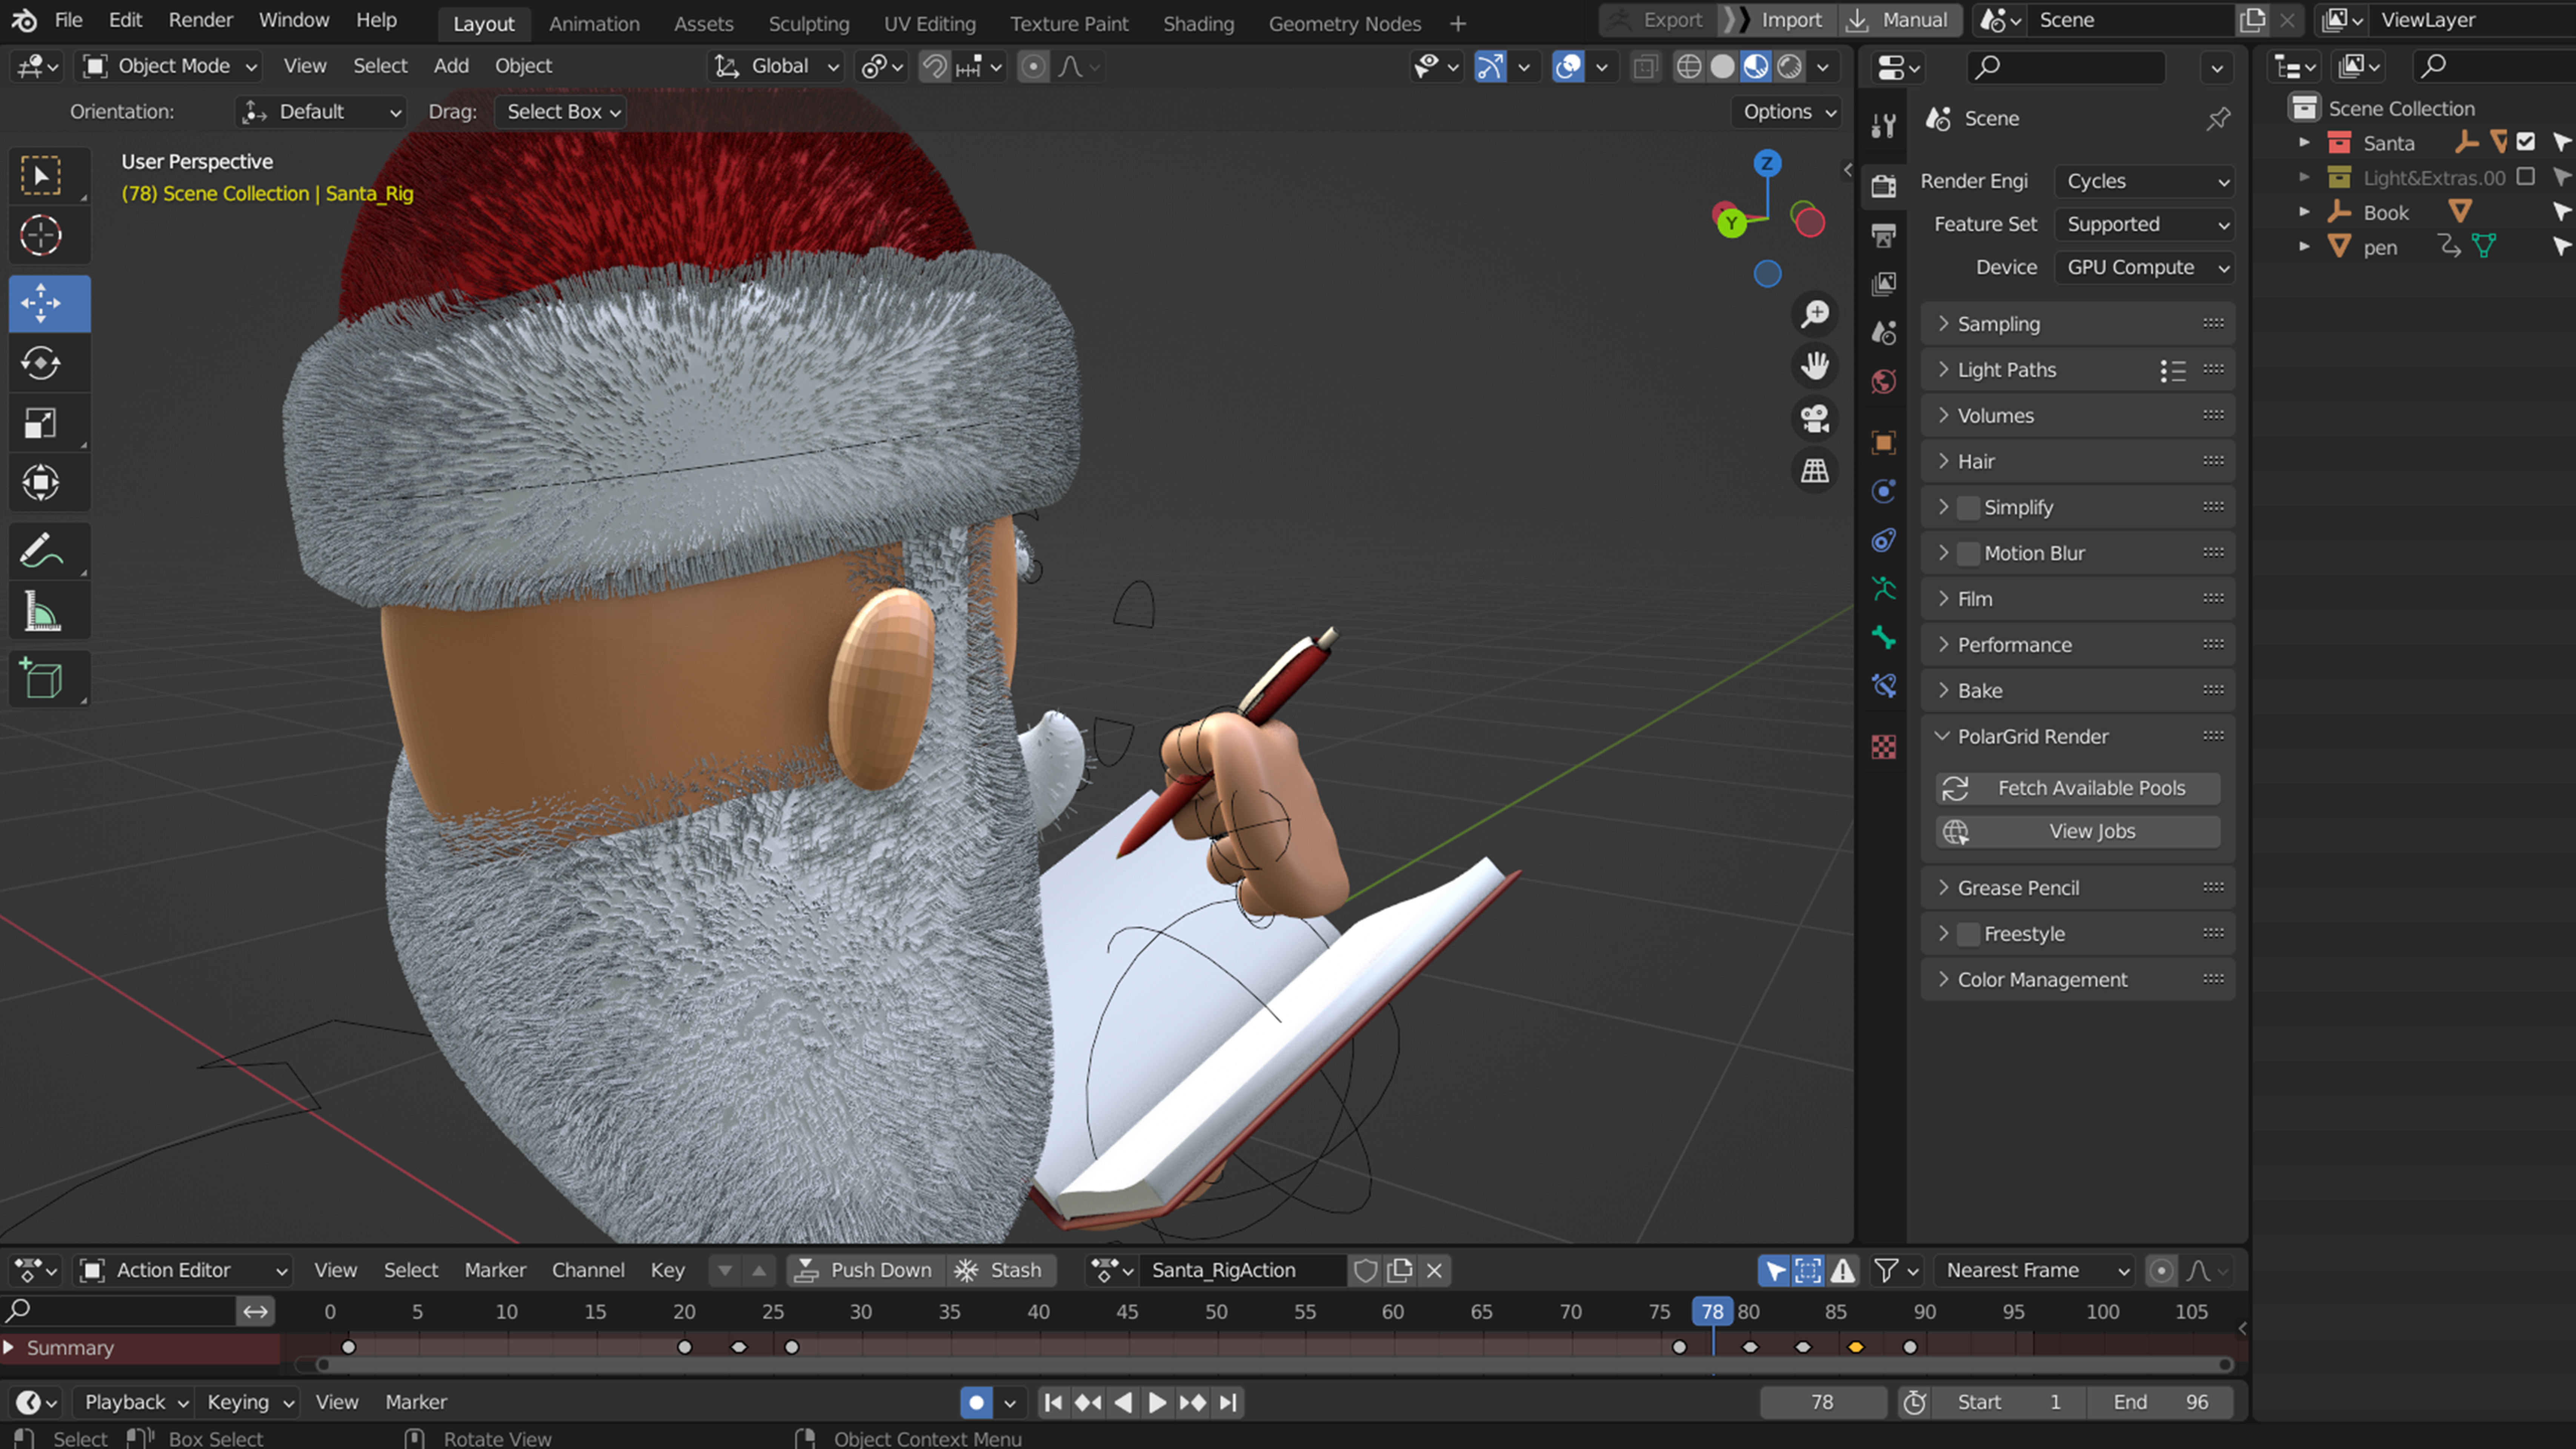Click the Pan view hand icon
2576x1449 pixels.
[1815, 366]
